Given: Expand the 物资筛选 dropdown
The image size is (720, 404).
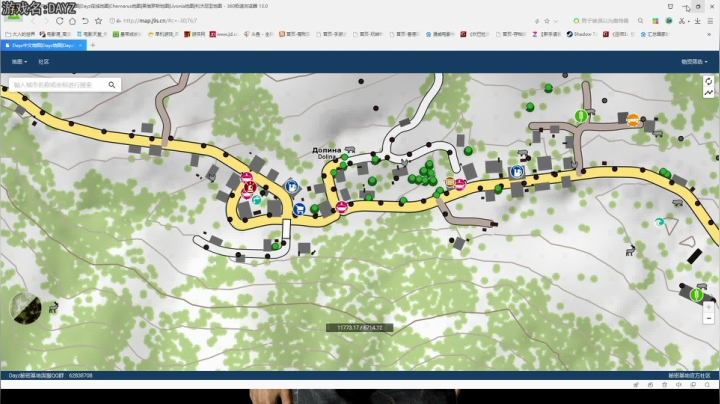Looking at the screenshot, I should [x=694, y=62].
